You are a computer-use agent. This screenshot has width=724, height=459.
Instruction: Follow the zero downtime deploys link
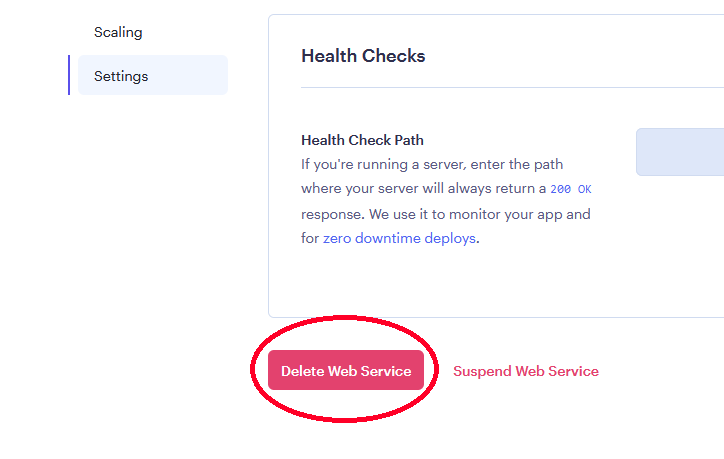(399, 238)
